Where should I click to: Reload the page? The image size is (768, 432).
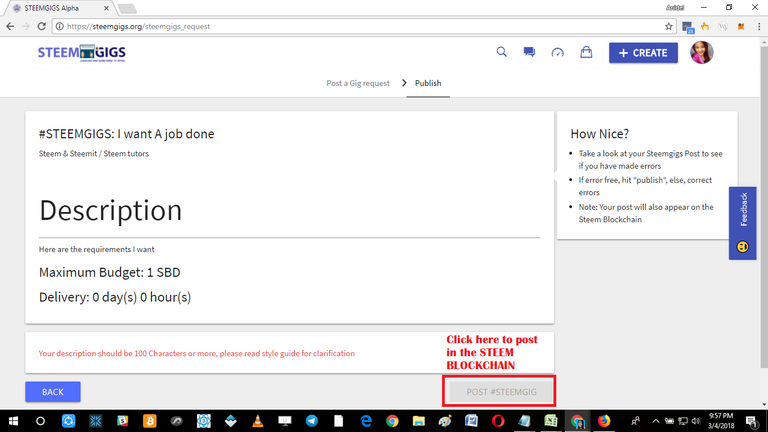pyautogui.click(x=42, y=26)
